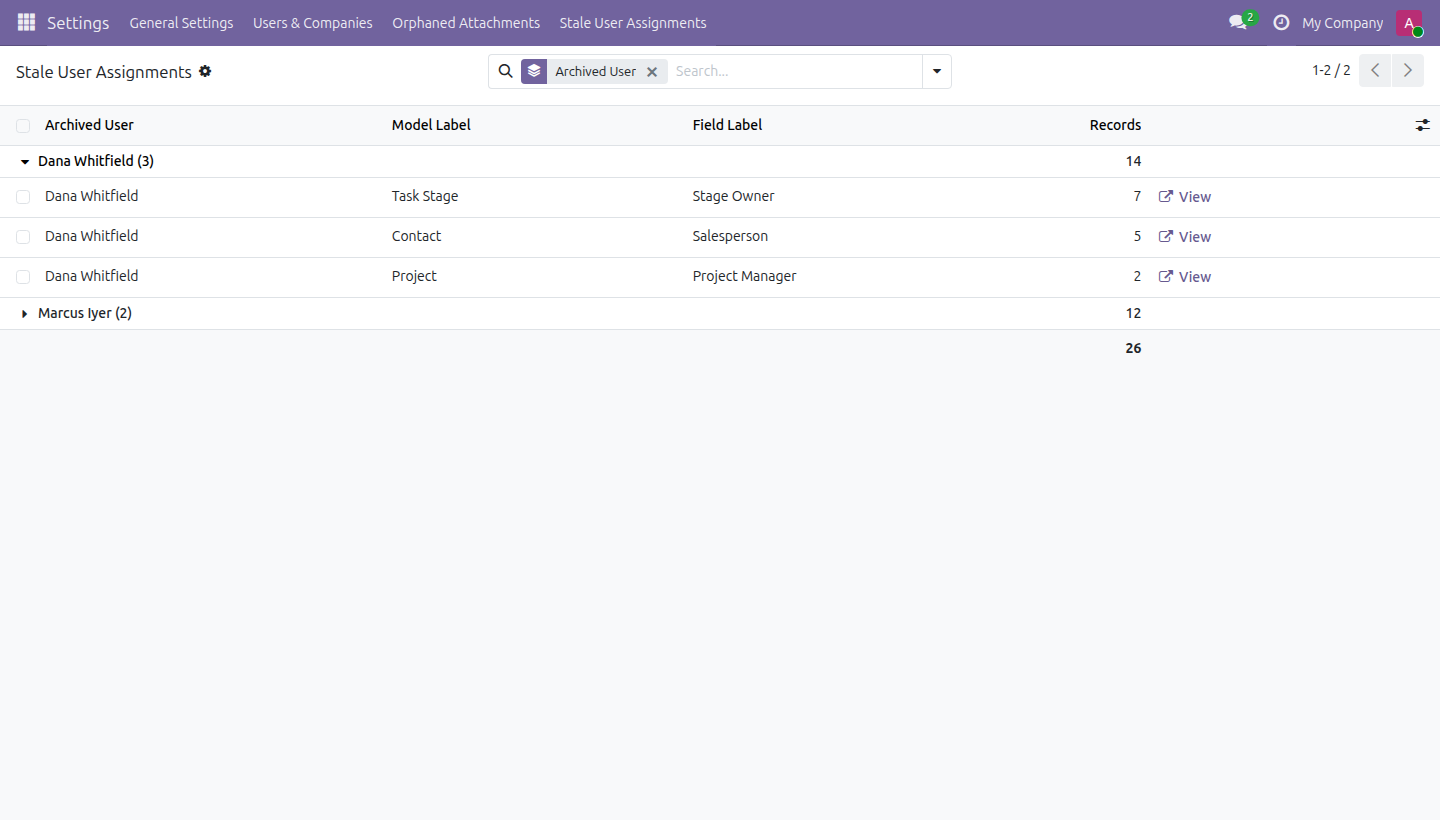Viewport: 1440px width, 820px height.
Task: Click the Project model cell
Action: (414, 276)
